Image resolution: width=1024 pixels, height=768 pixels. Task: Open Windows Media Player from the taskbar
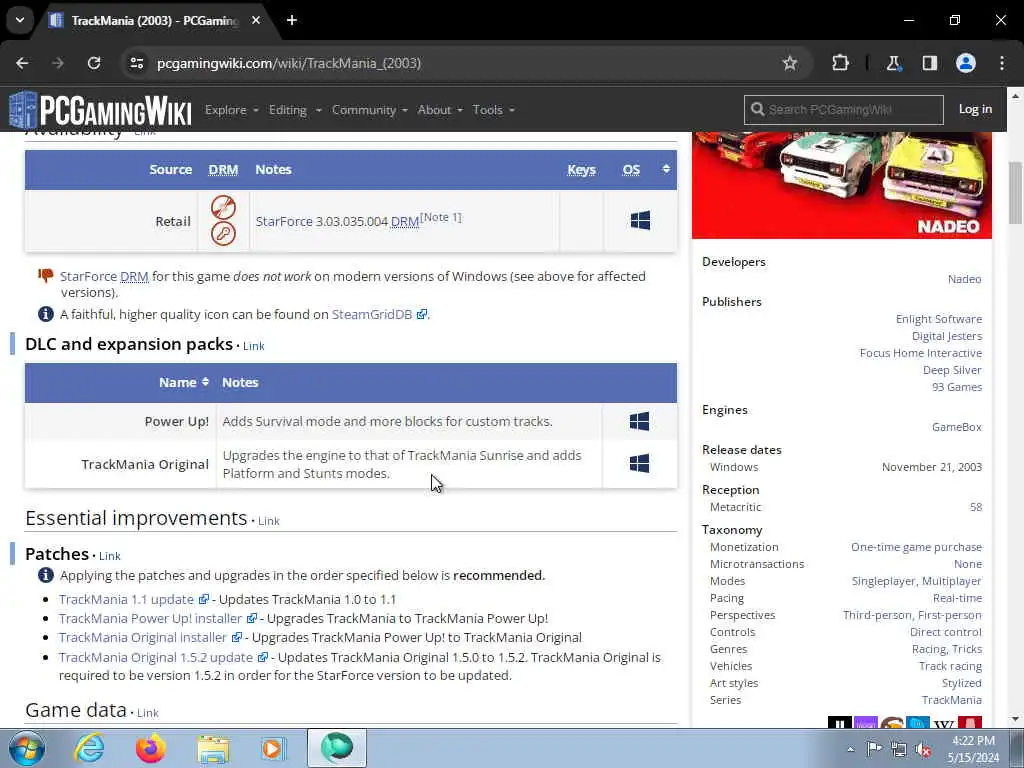click(274, 748)
